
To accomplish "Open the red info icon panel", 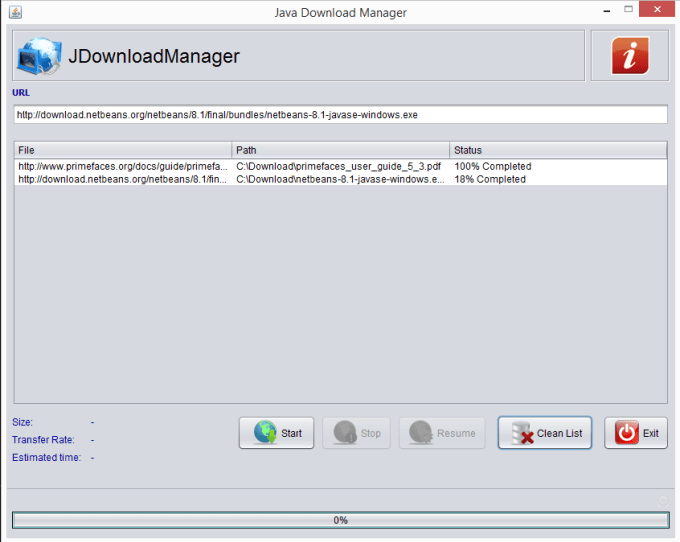I will (x=630, y=56).
